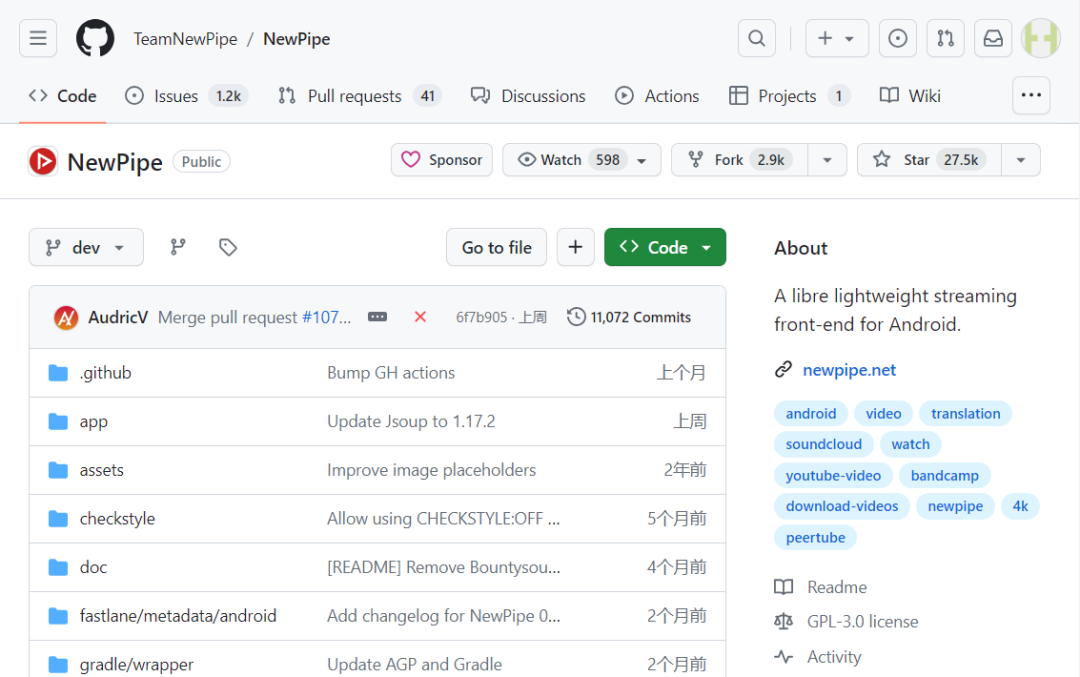Switch to the Wiki tab

(910, 96)
